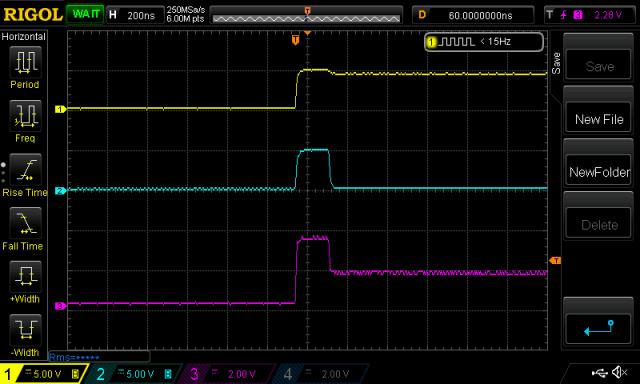Click the New File button
640x384 pixels.
tap(599, 119)
